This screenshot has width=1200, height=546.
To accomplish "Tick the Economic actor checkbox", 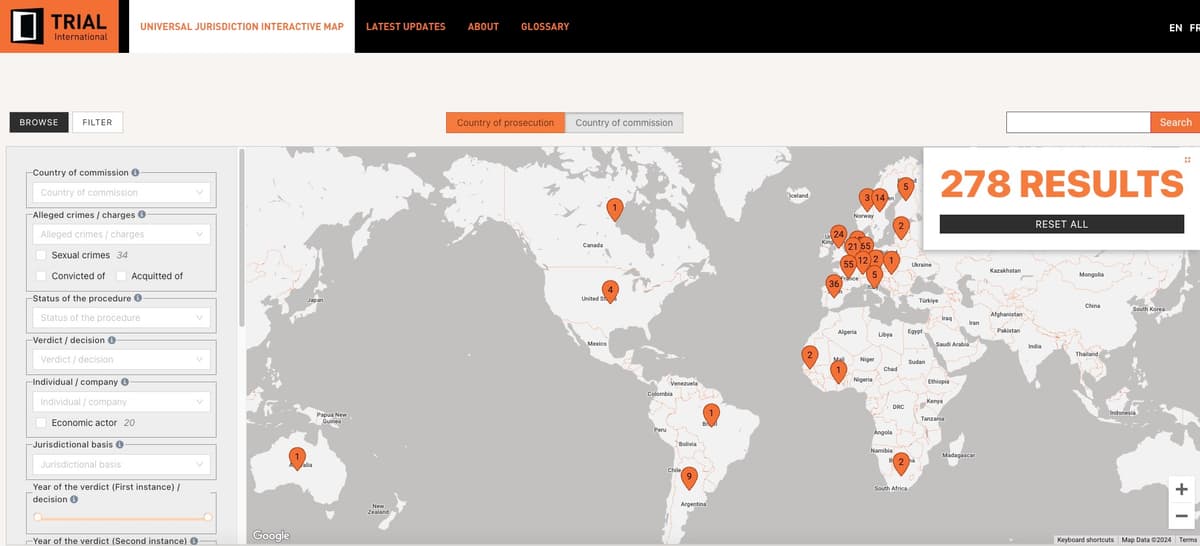I will (42, 423).
